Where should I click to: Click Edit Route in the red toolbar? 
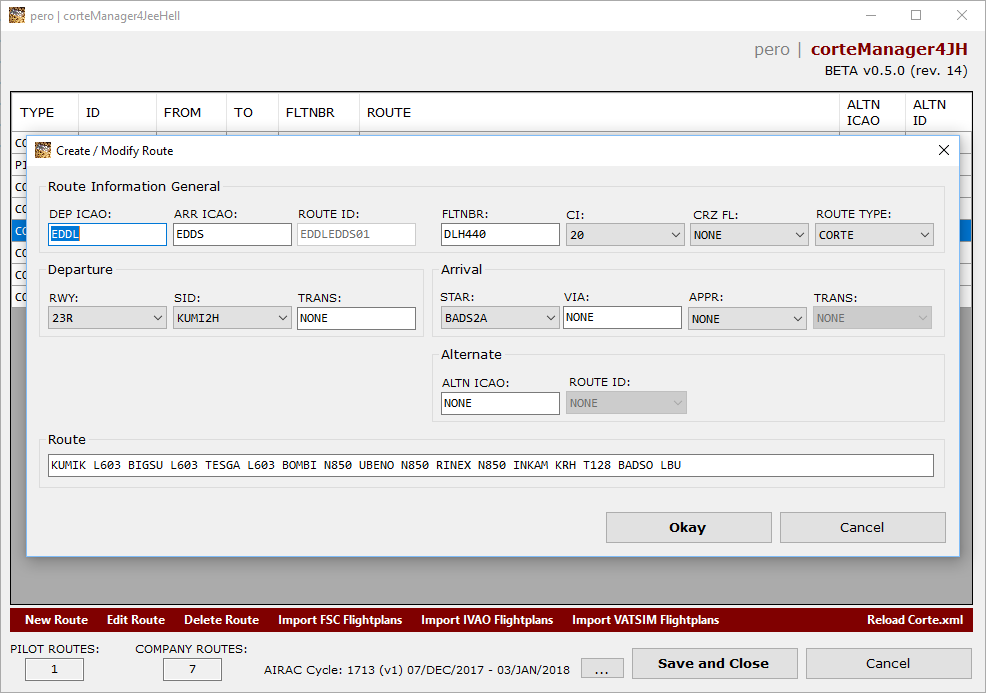pos(136,620)
